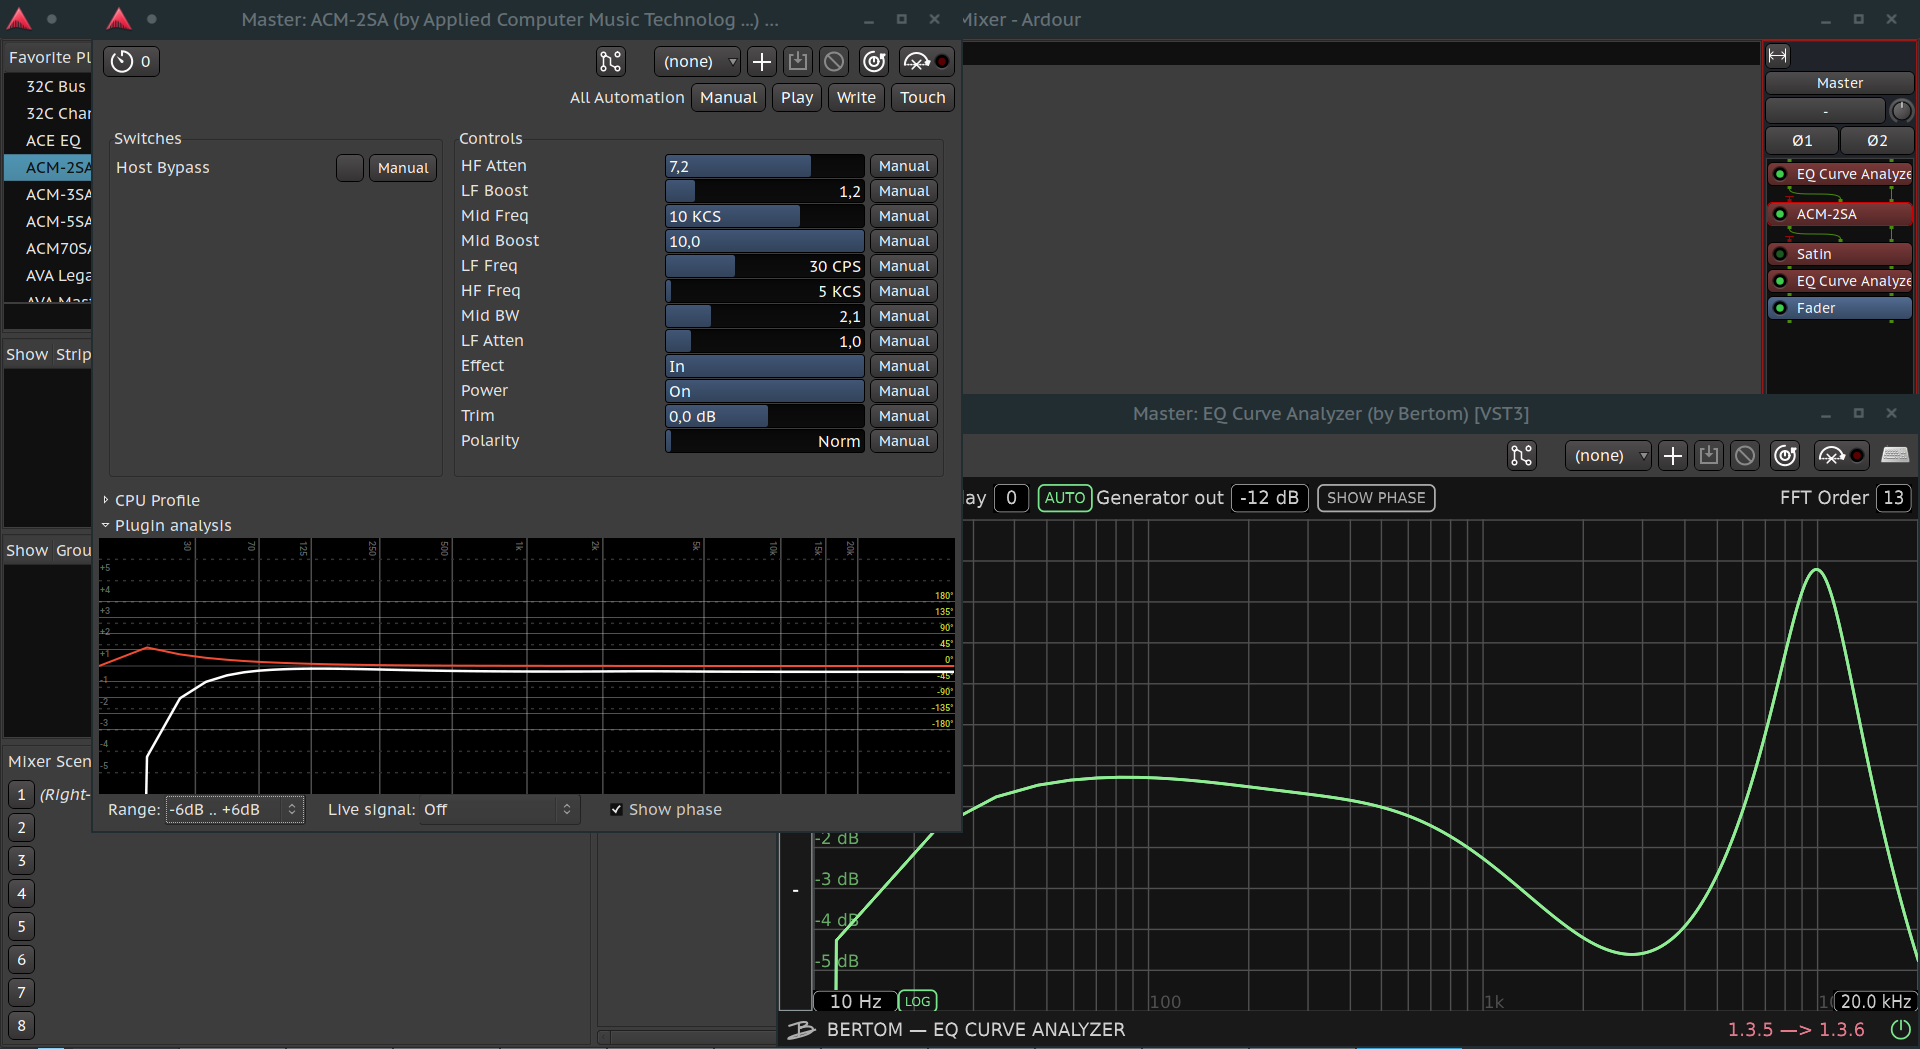Toggle the Show phase checkbox
The width and height of the screenshot is (1920, 1049).
[x=616, y=810]
